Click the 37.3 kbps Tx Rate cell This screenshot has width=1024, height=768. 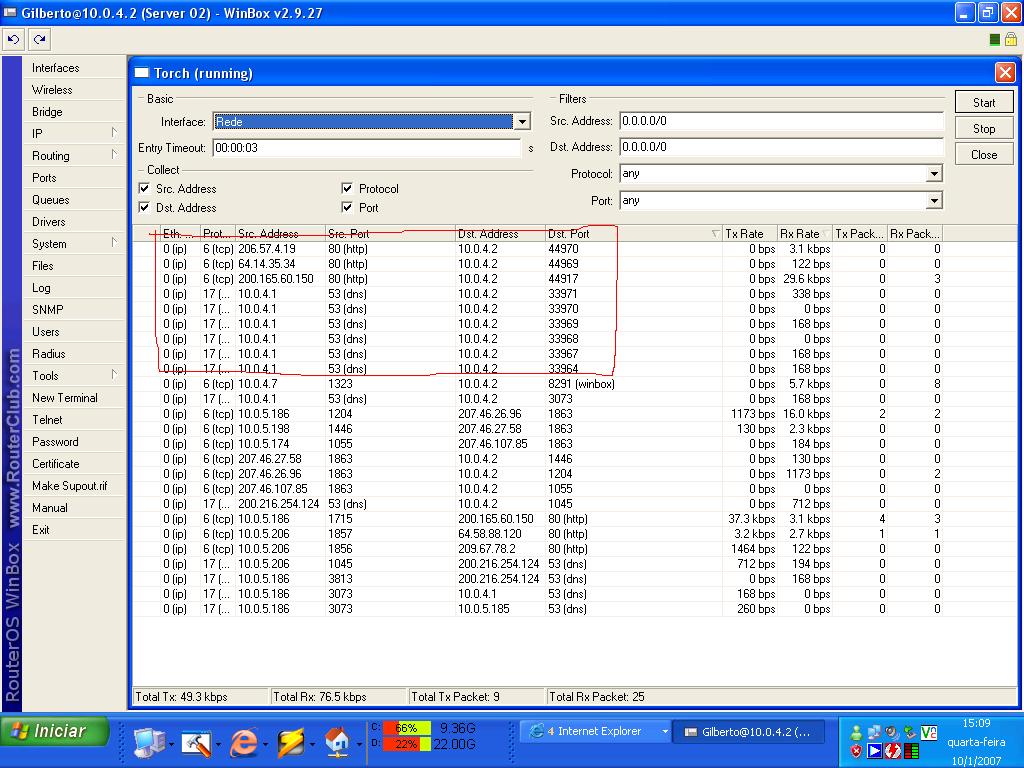click(x=752, y=519)
